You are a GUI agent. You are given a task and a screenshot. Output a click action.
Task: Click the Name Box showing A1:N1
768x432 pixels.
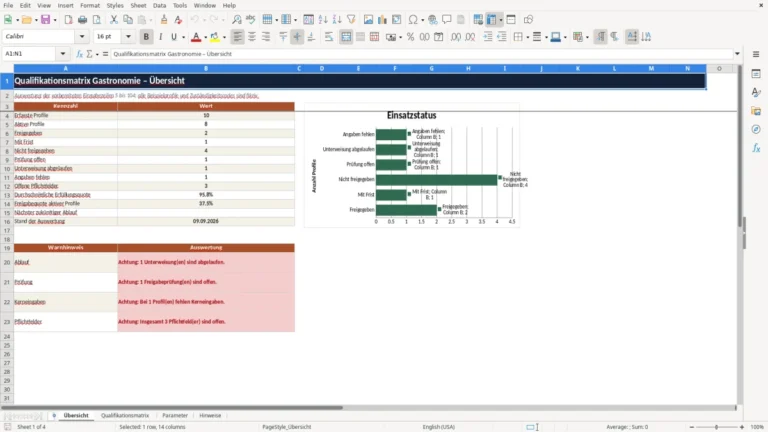tap(30, 54)
